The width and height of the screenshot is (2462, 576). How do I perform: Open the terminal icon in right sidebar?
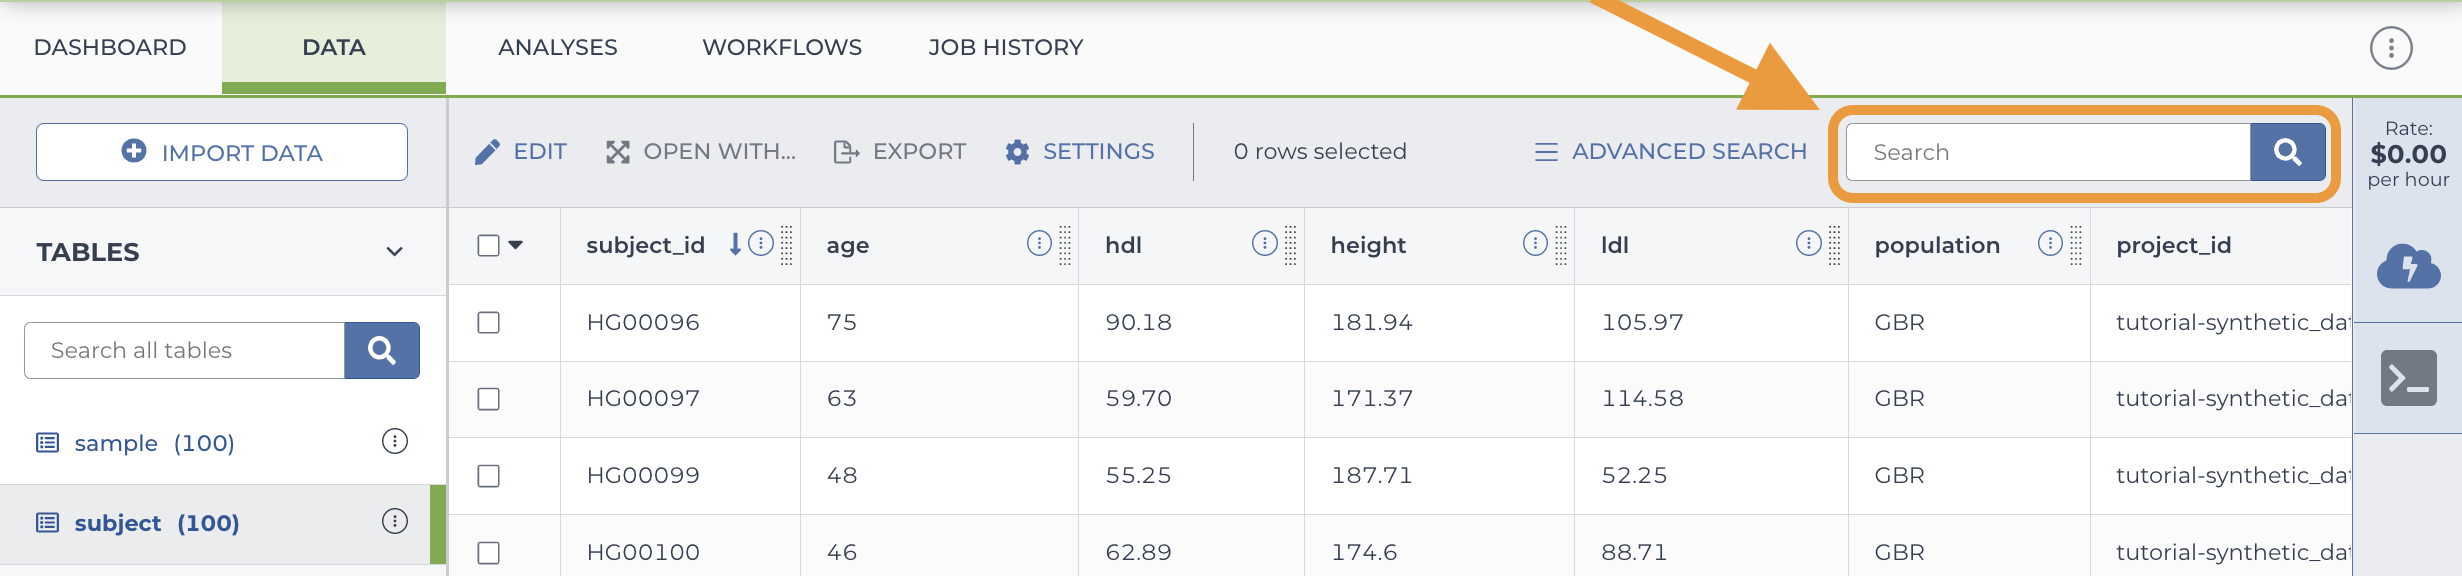(2408, 378)
